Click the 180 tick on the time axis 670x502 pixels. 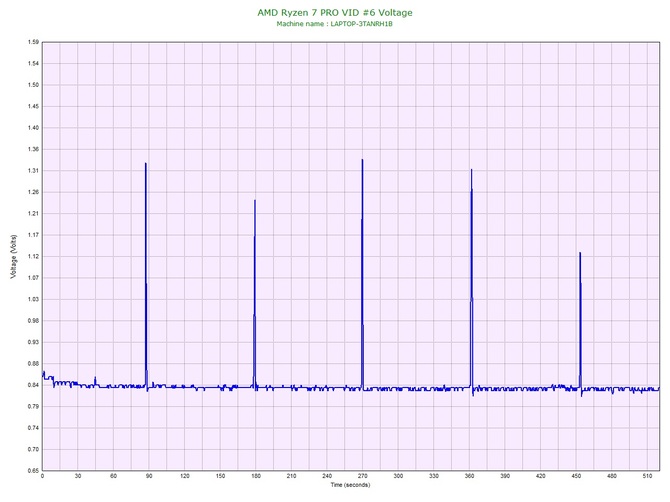256,476
